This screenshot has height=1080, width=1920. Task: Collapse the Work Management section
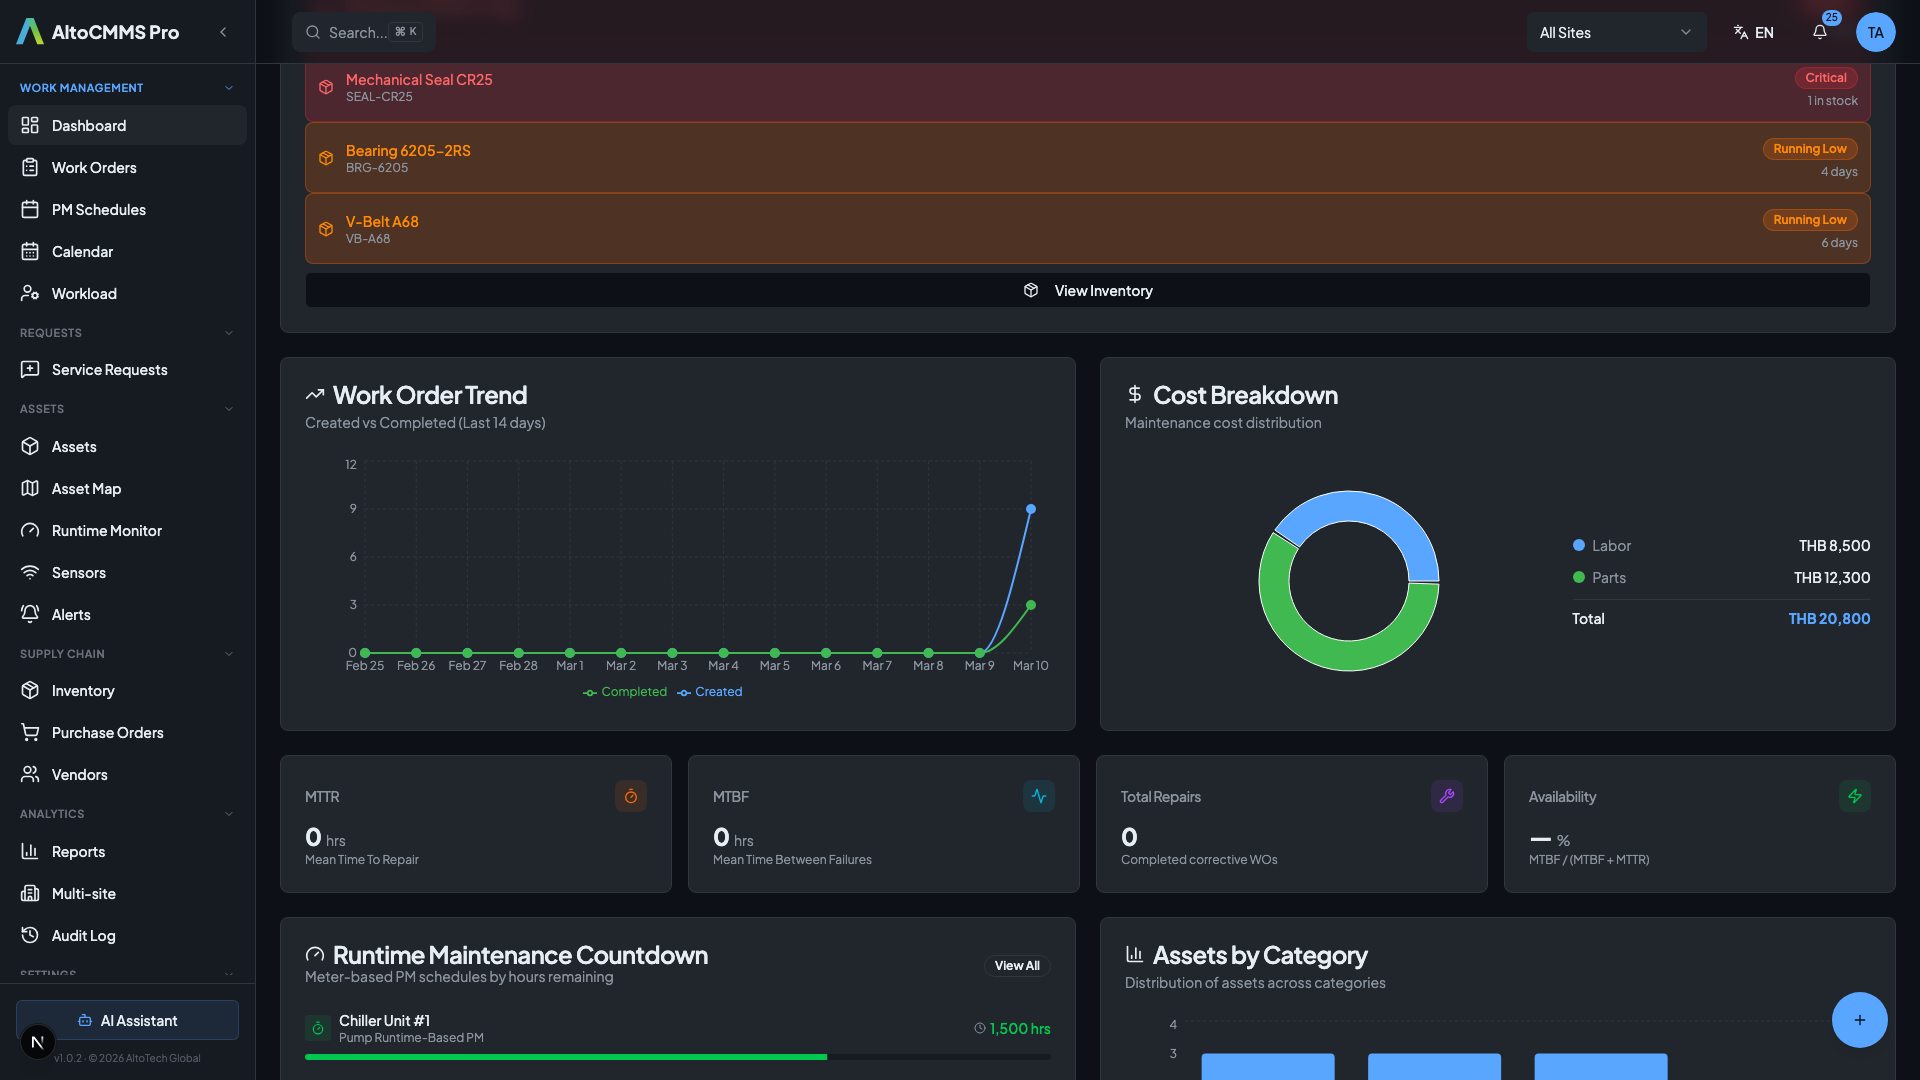[229, 88]
